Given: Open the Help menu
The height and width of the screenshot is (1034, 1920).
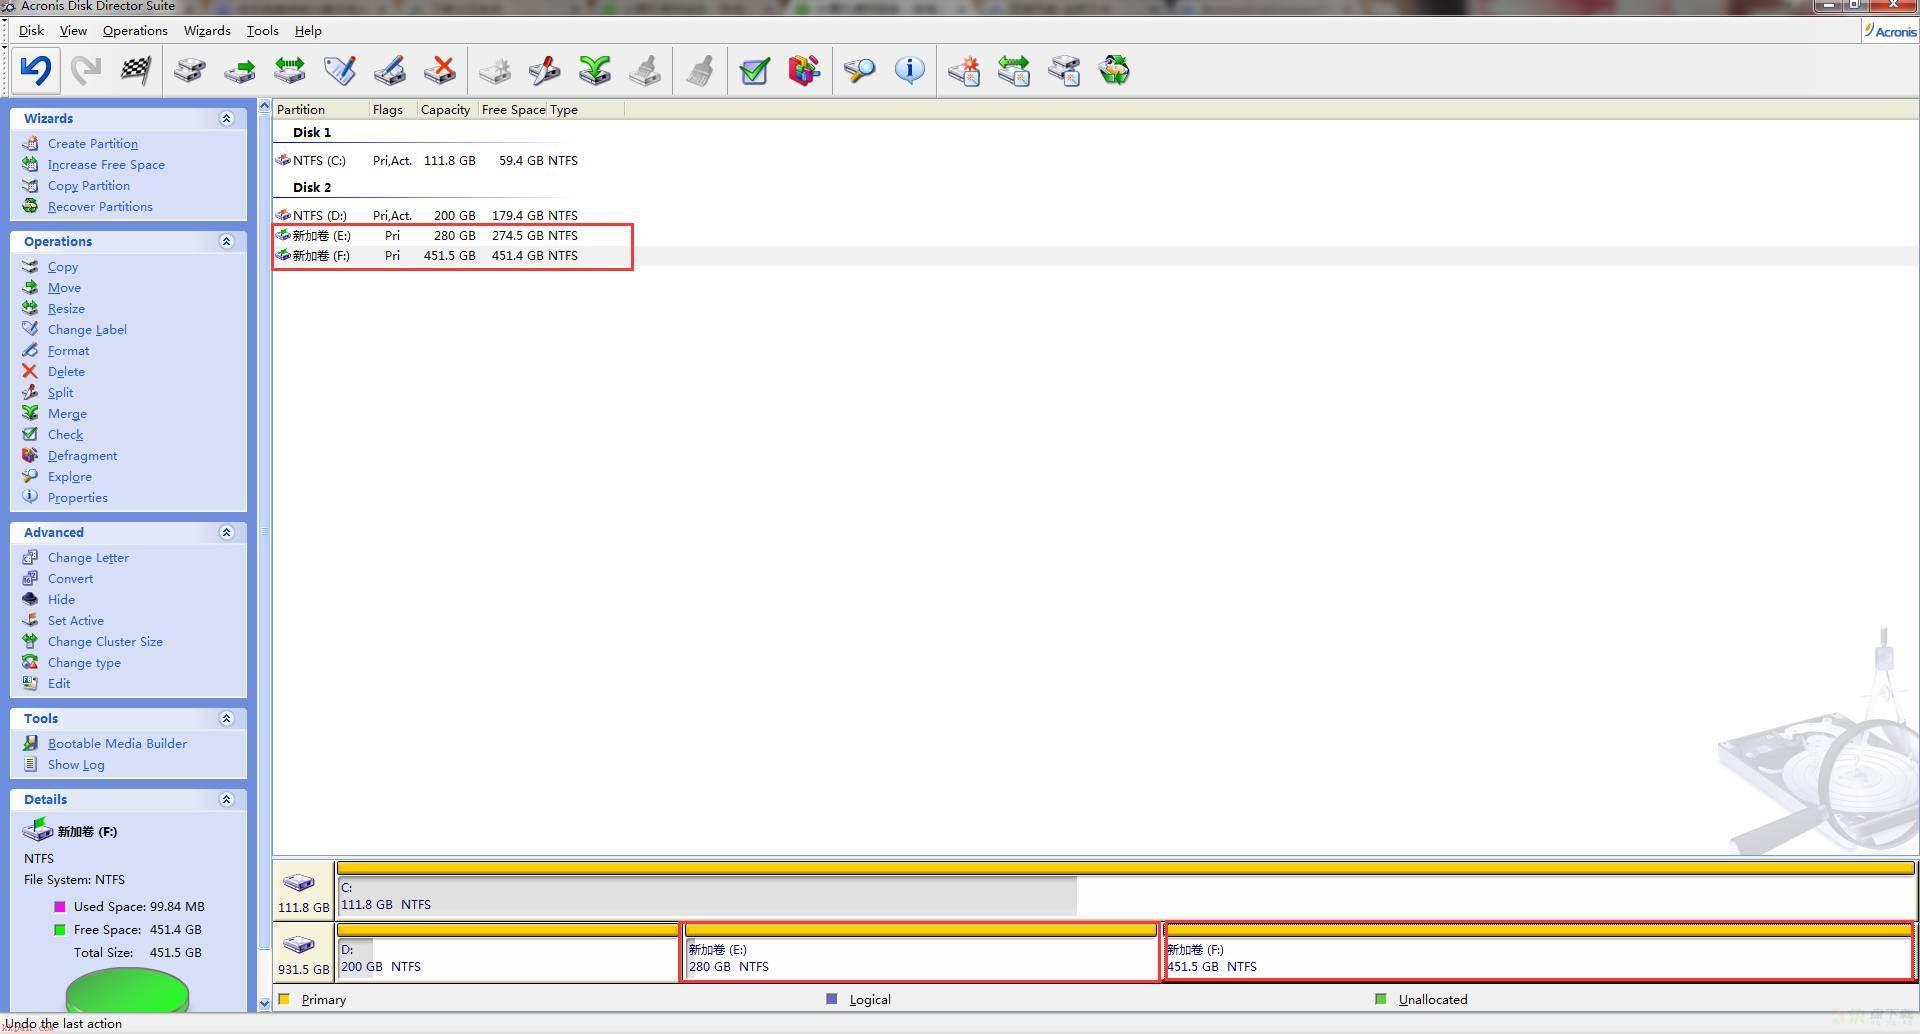Looking at the screenshot, I should point(308,31).
